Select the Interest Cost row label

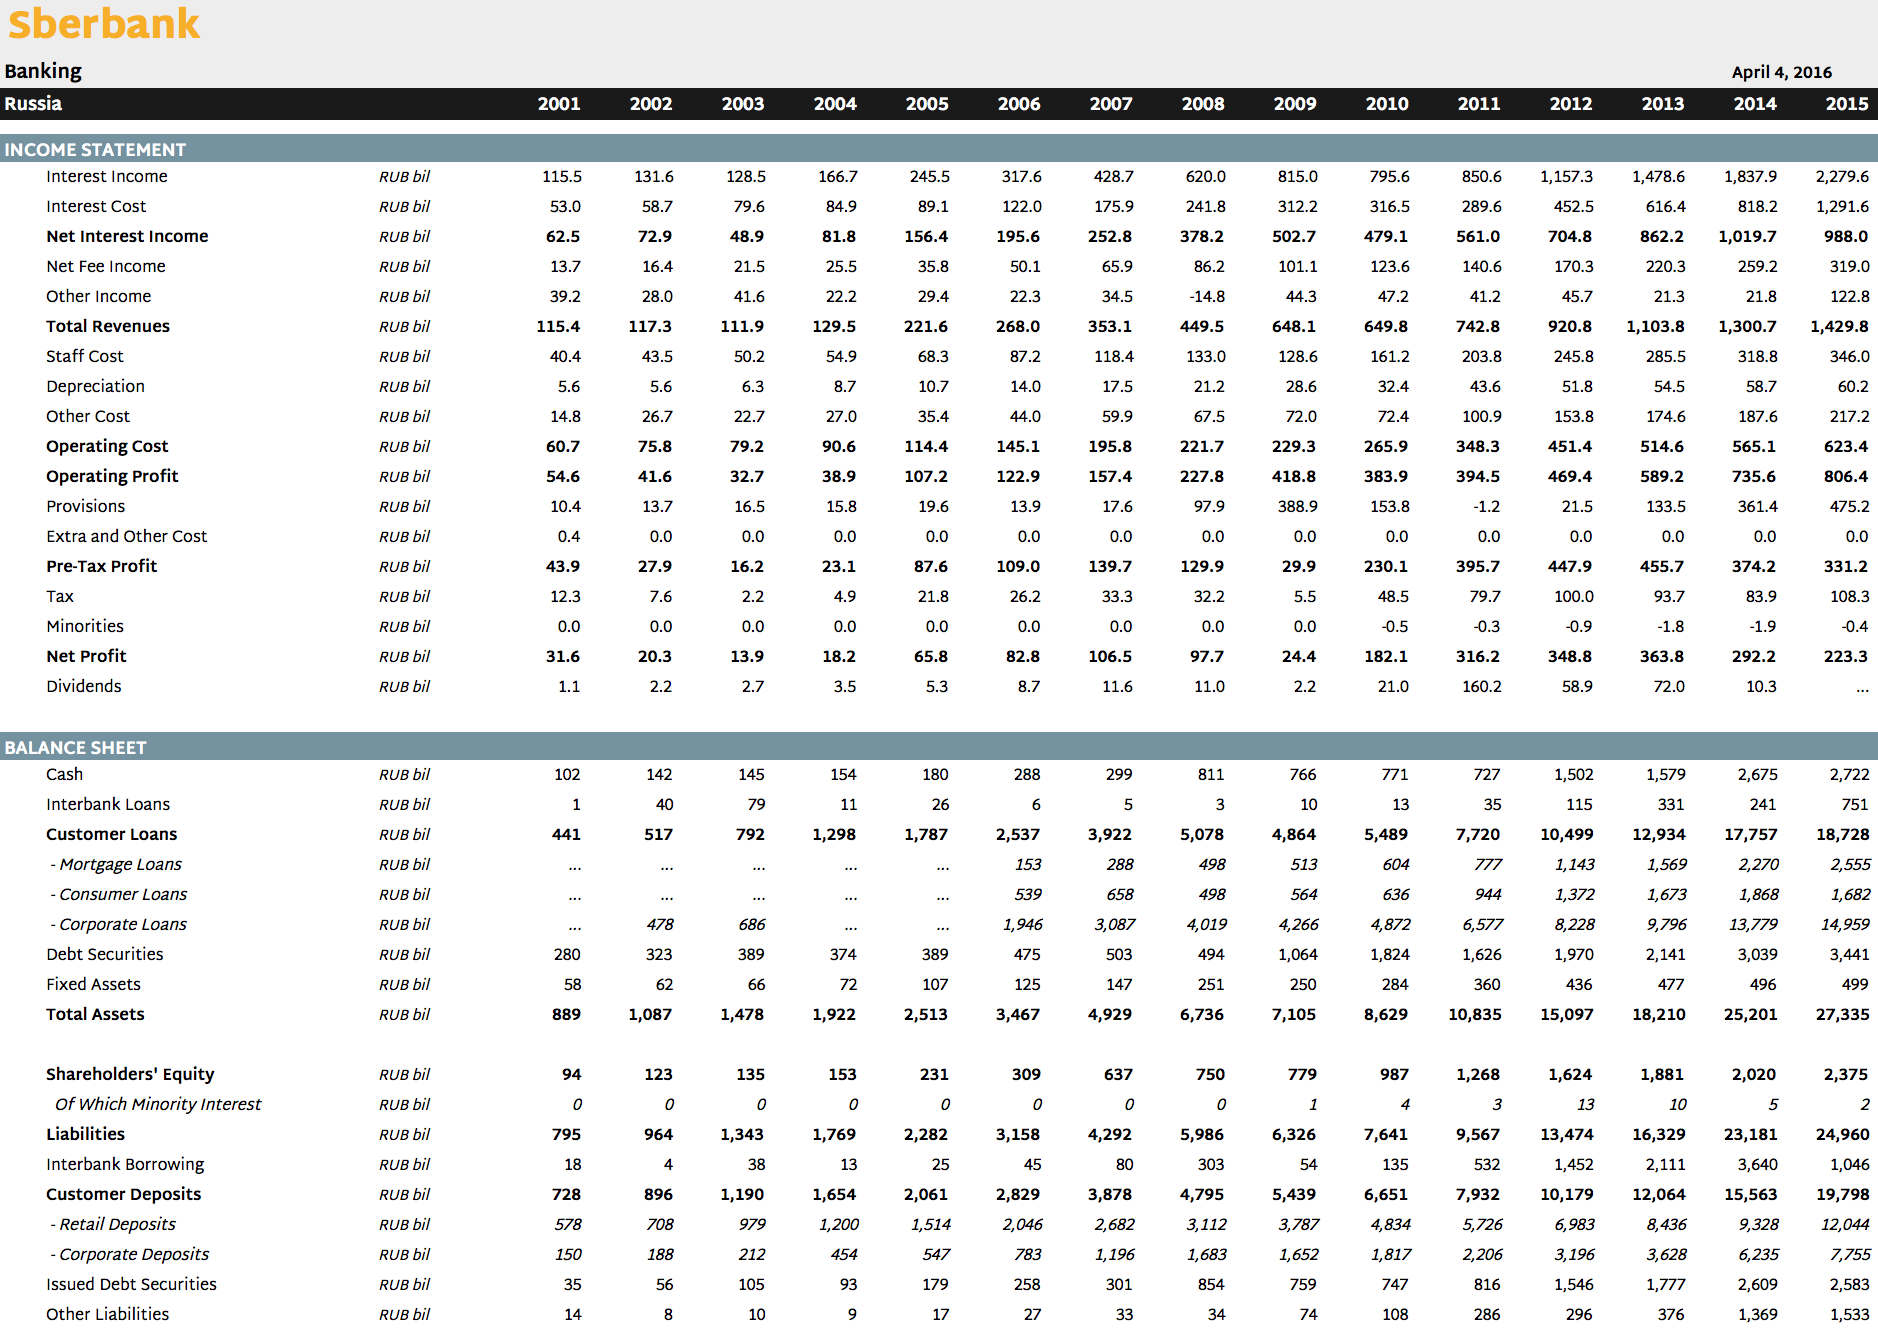point(96,207)
